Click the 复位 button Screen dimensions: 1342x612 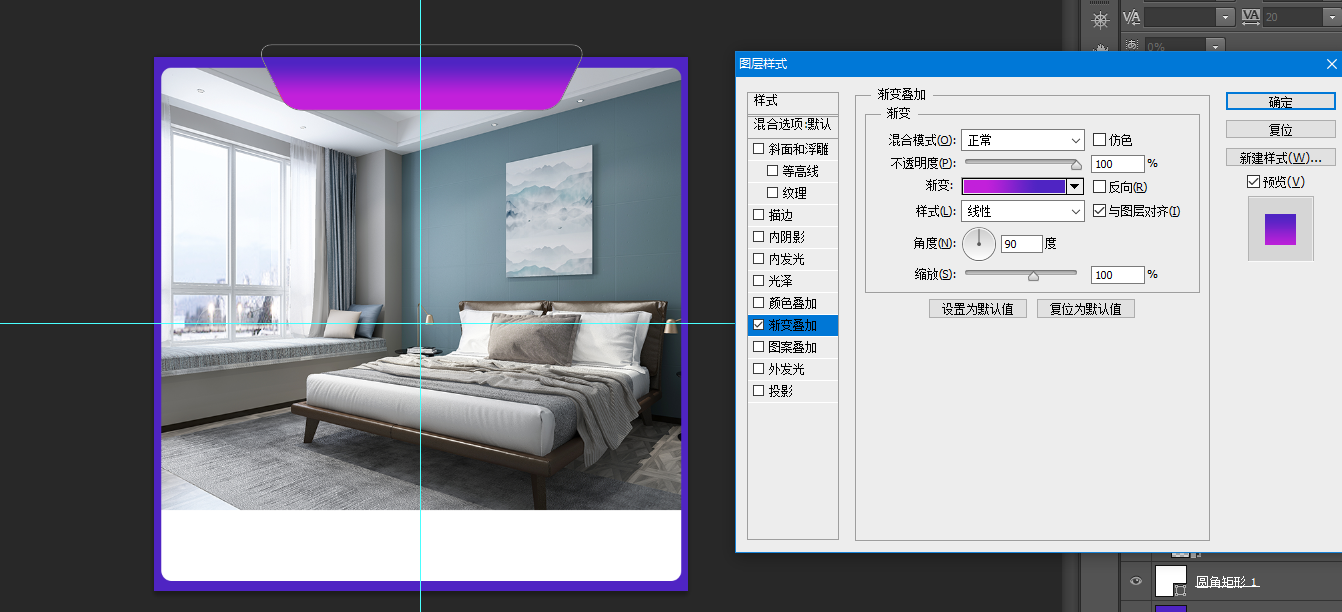1281,130
